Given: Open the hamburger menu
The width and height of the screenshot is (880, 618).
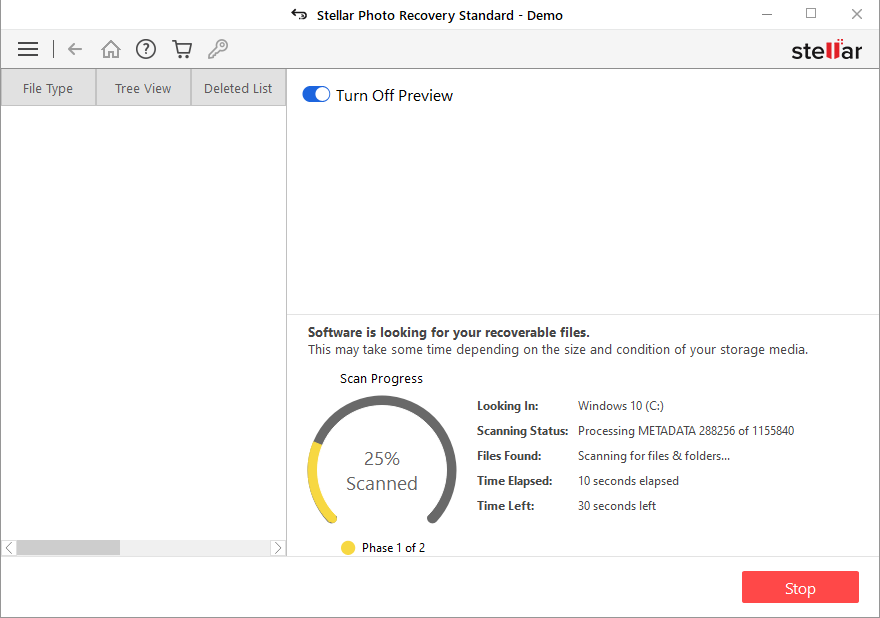Looking at the screenshot, I should (28, 49).
